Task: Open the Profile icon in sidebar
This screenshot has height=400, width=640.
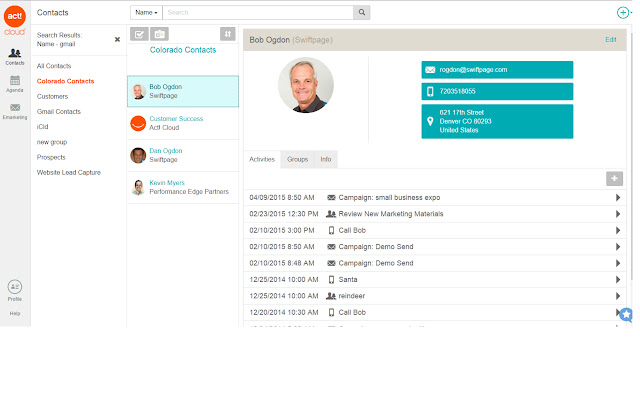Action: [x=15, y=290]
